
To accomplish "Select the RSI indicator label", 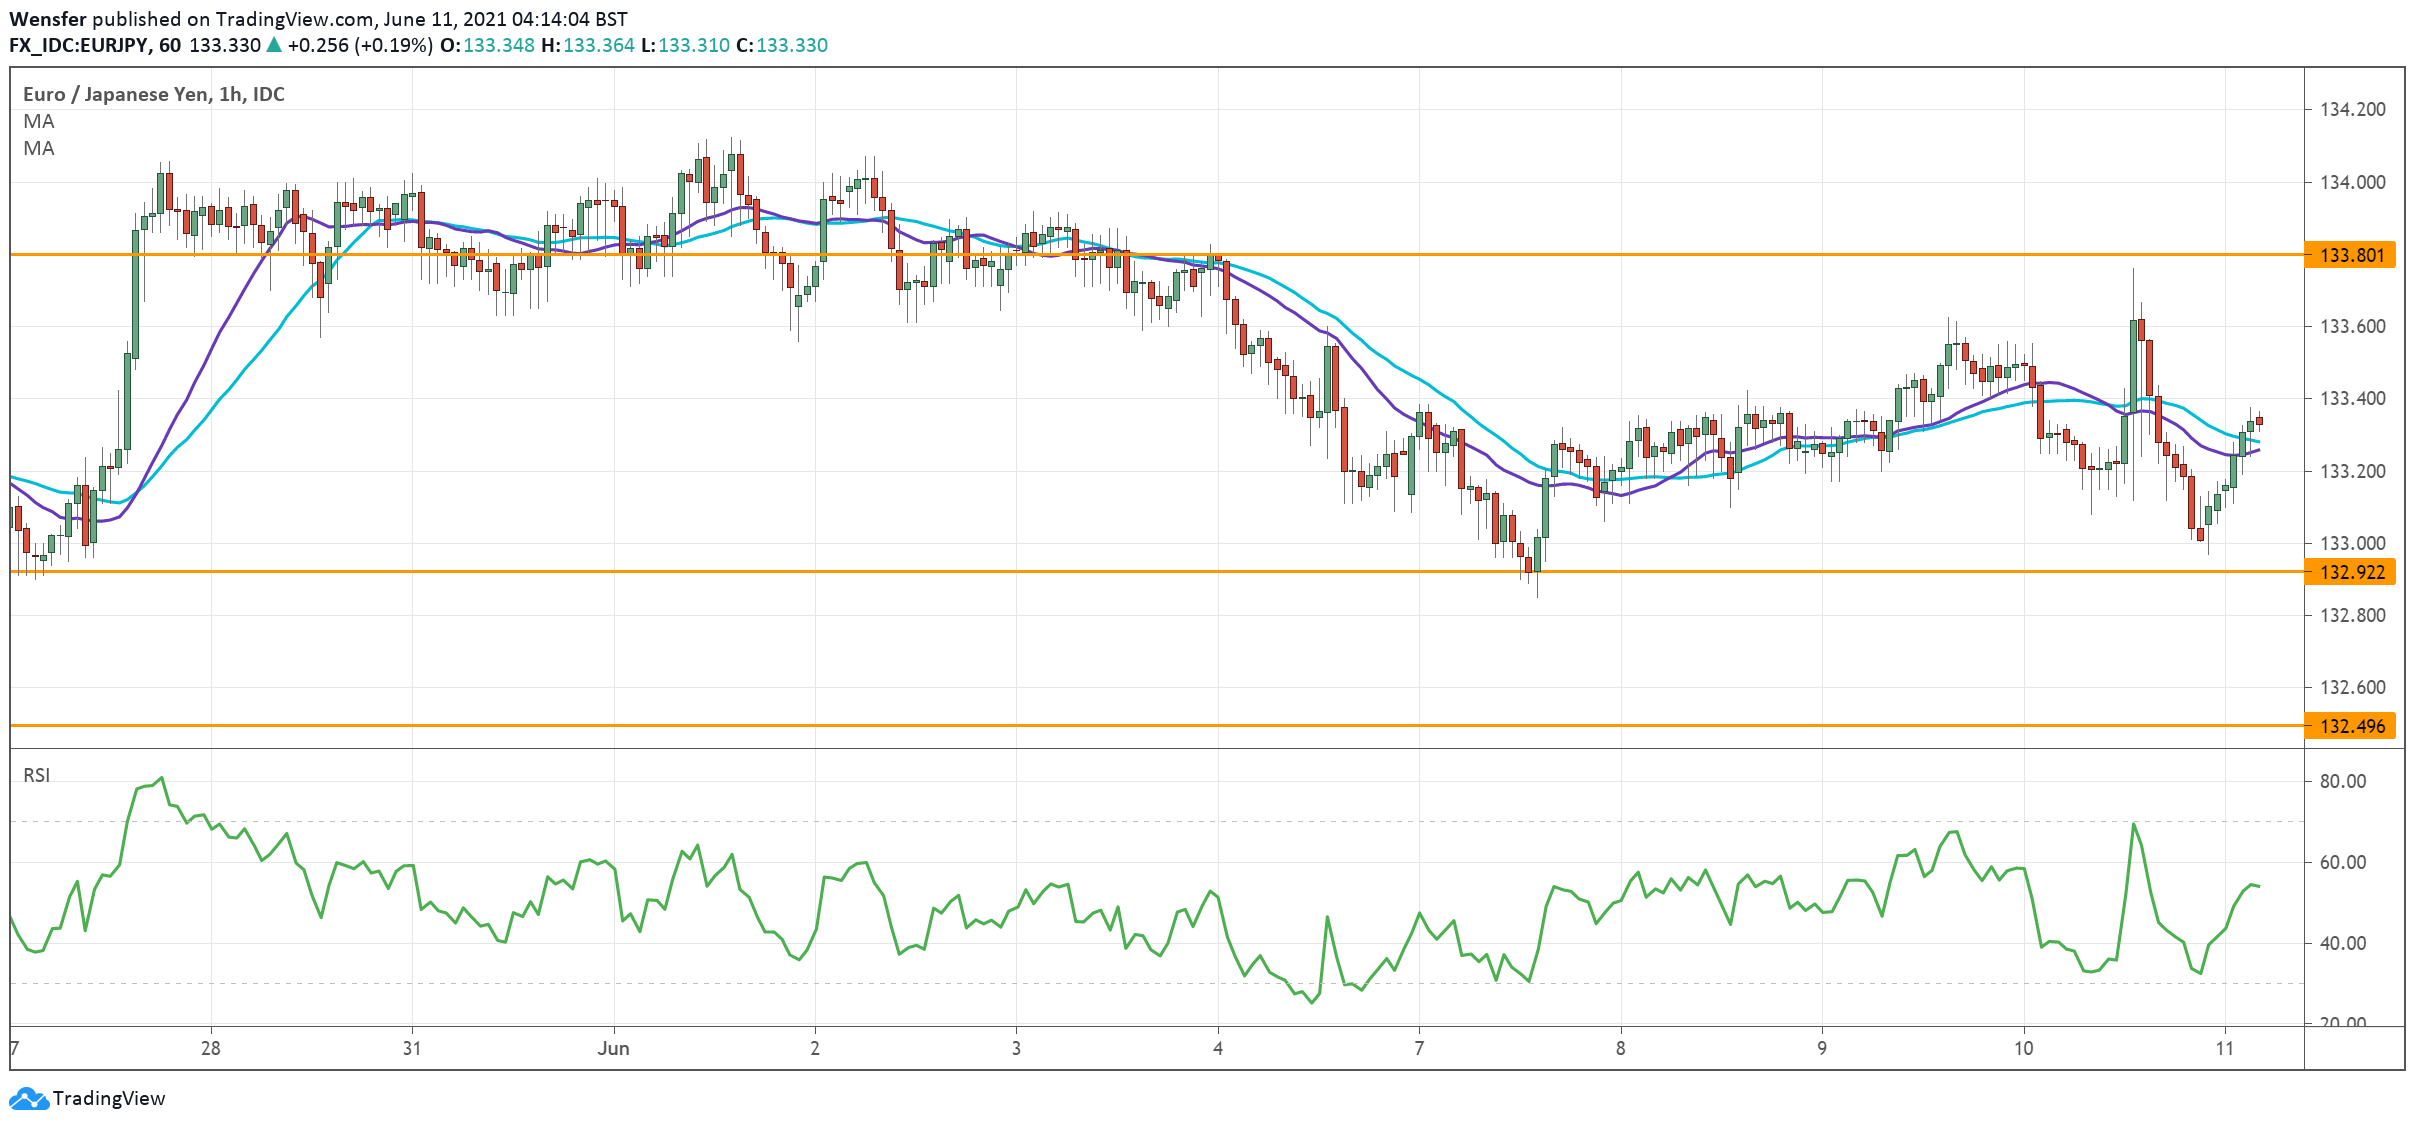I will (x=36, y=775).
